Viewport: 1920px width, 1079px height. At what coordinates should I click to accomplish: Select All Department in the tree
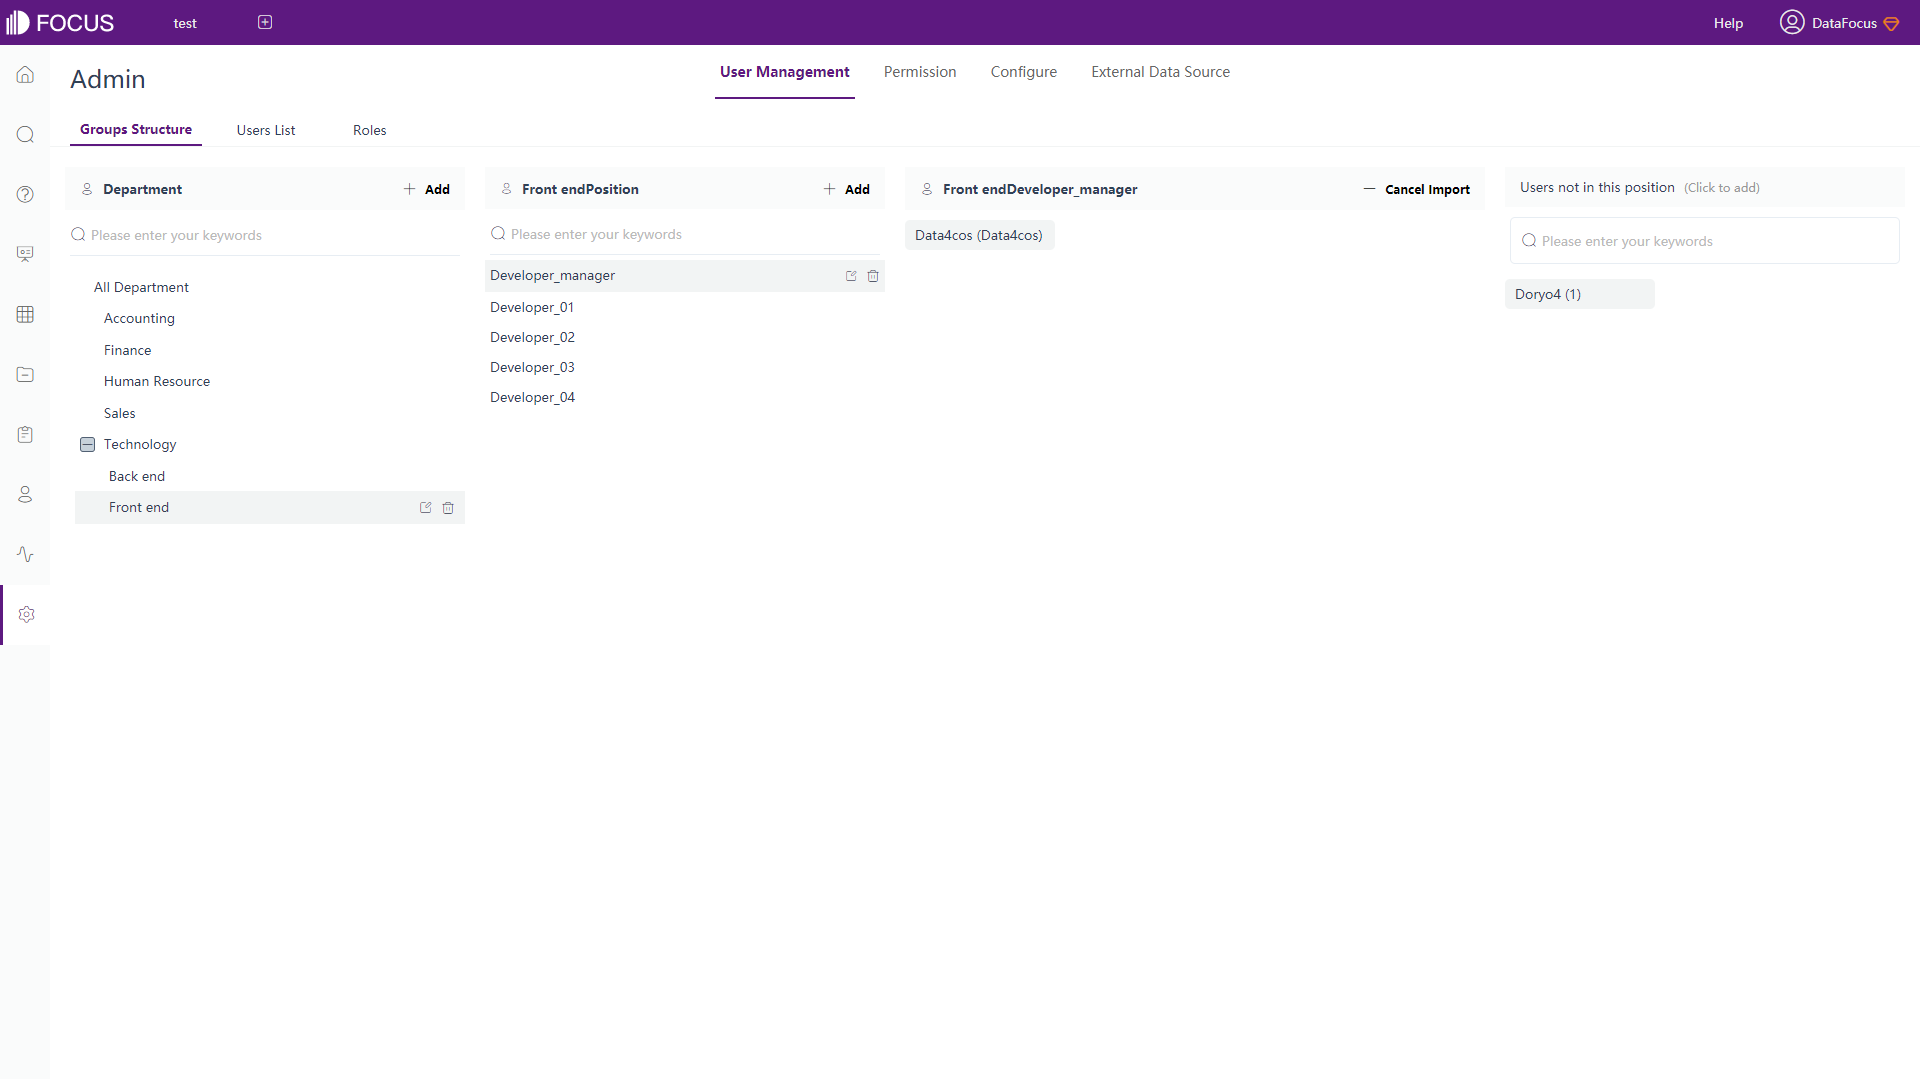(141, 287)
